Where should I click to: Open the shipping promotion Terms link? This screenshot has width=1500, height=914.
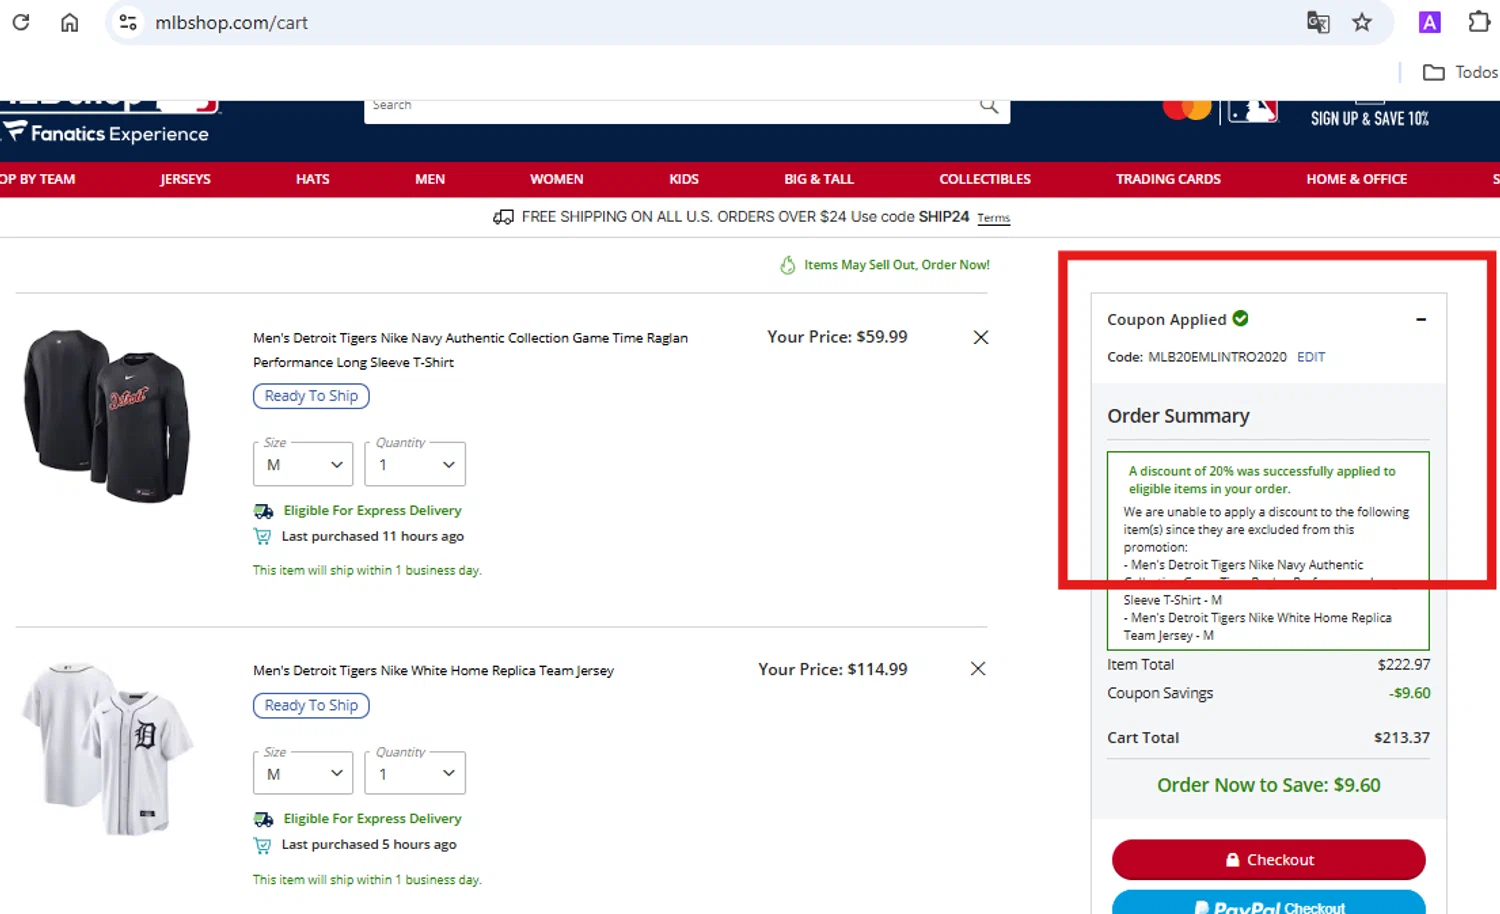993,218
